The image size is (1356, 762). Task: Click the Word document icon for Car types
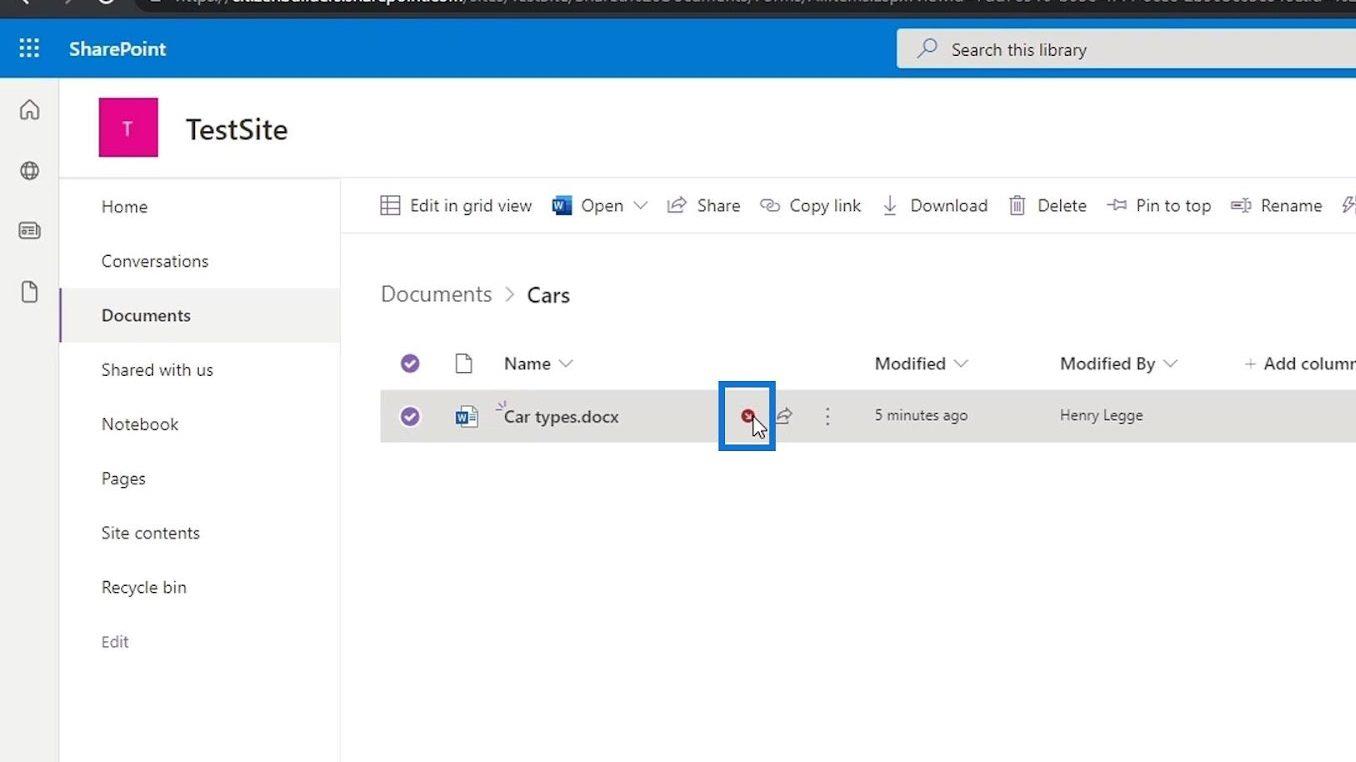click(466, 416)
